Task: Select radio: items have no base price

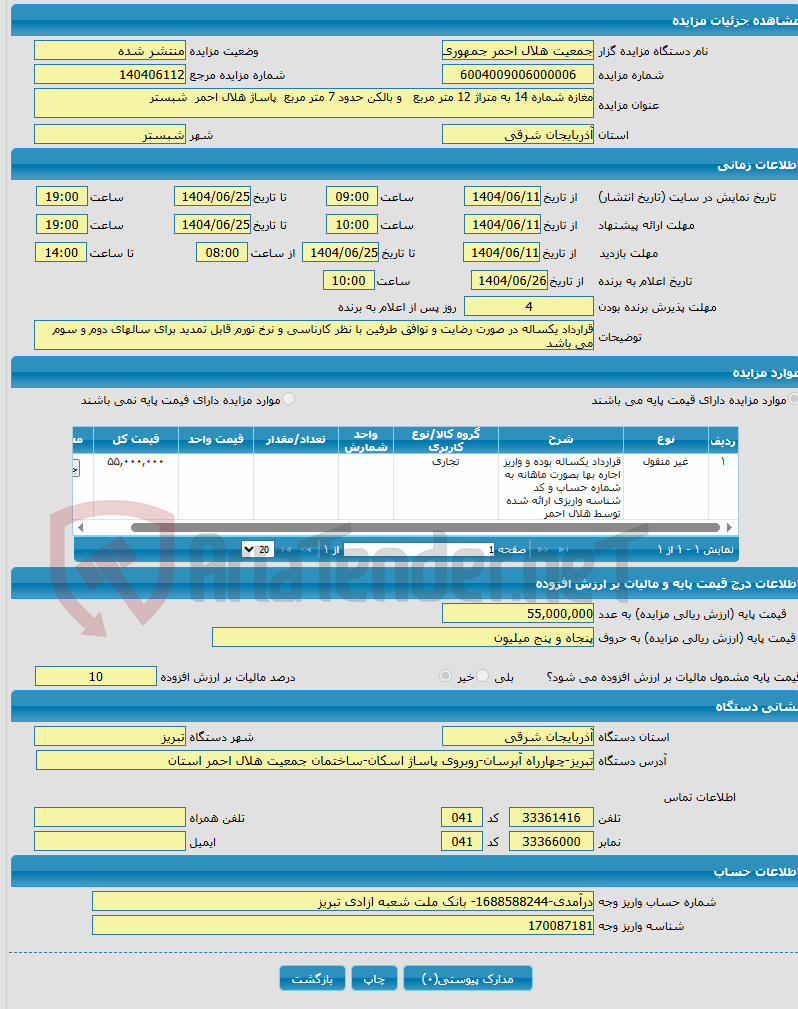Action: pyautogui.click(x=288, y=400)
